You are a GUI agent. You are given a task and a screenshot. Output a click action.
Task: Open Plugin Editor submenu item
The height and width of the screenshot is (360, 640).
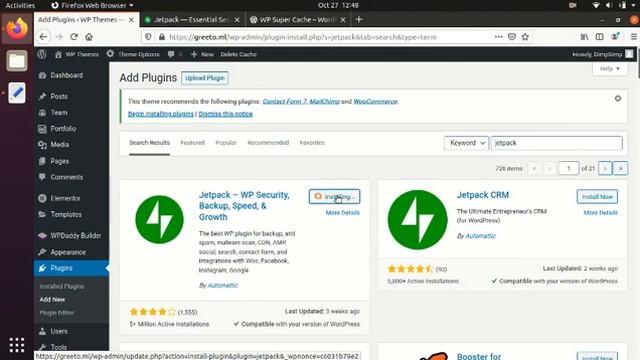pyautogui.click(x=57, y=313)
